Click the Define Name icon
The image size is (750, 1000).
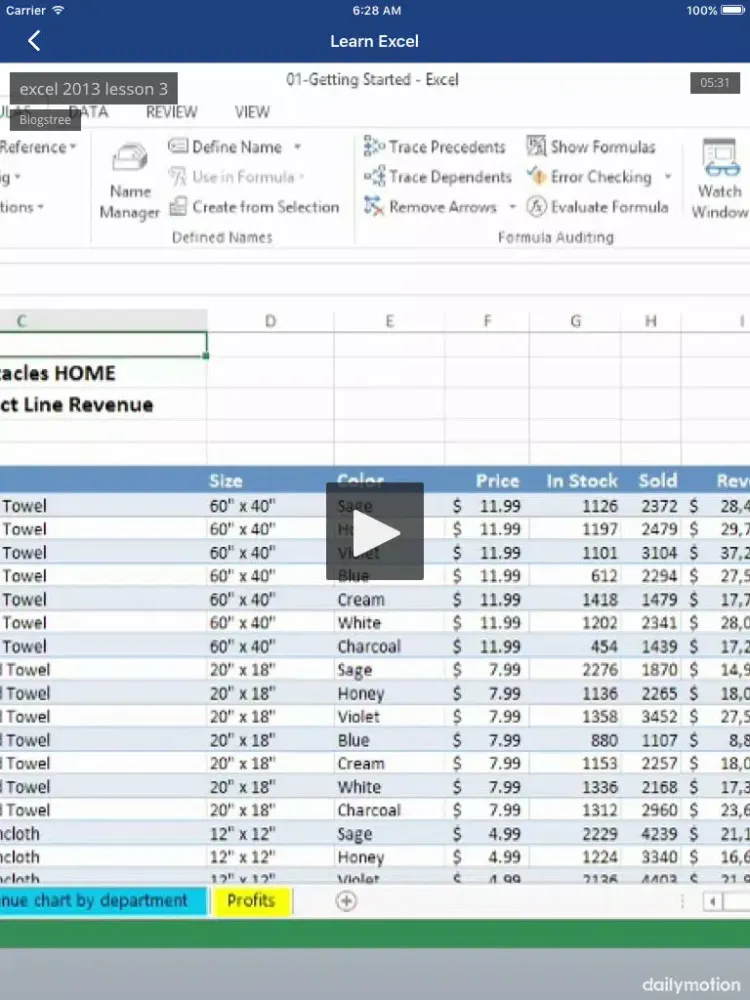[x=177, y=147]
